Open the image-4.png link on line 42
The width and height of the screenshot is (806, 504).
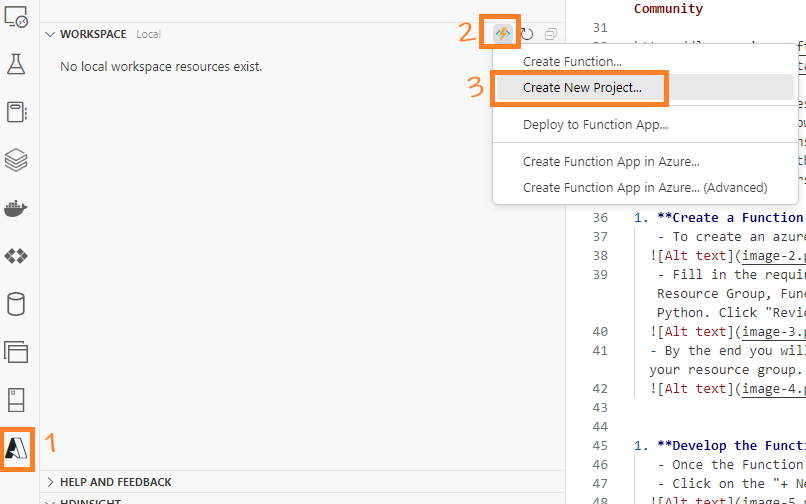pos(774,389)
